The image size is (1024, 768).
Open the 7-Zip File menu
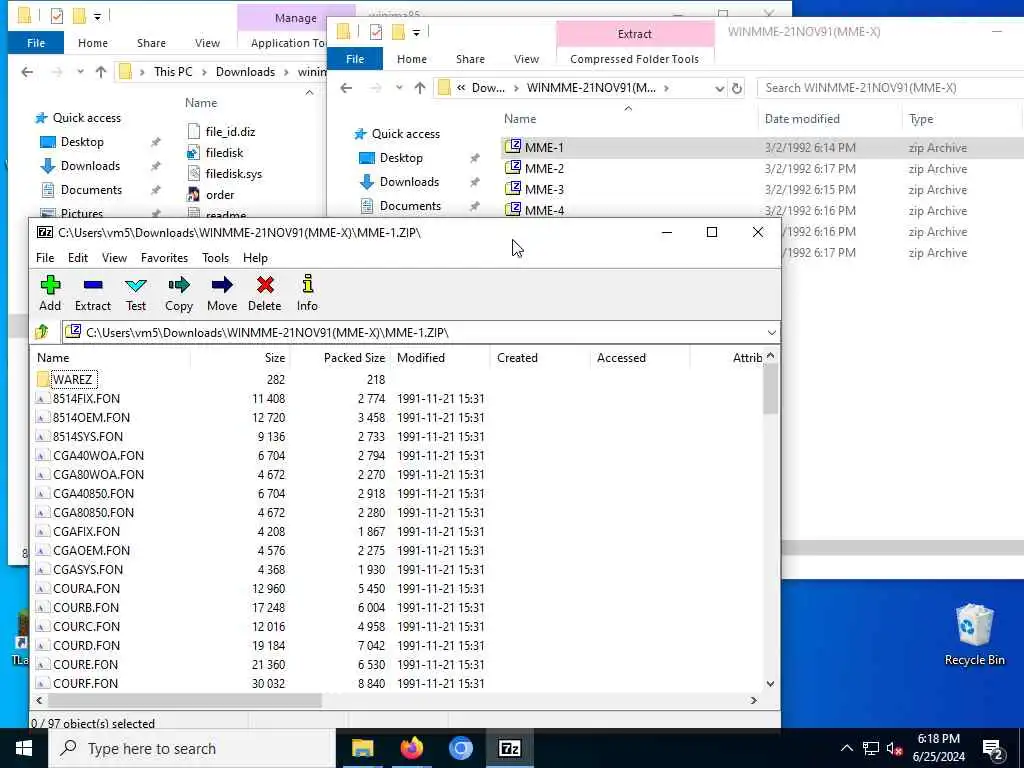45,258
